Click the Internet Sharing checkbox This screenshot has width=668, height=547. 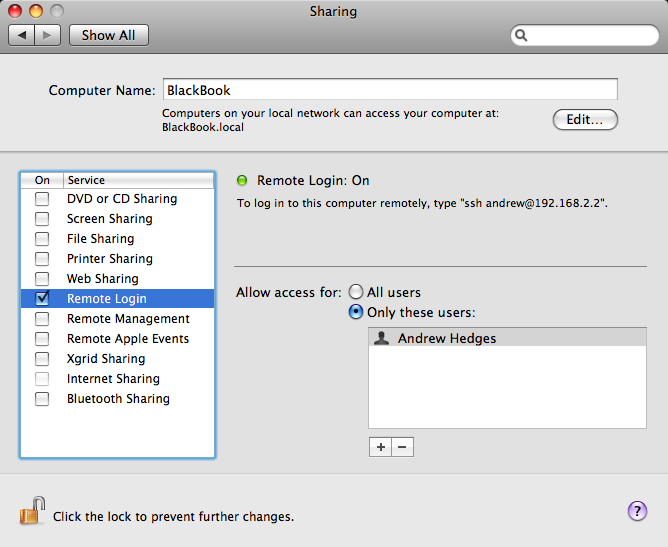[x=42, y=379]
